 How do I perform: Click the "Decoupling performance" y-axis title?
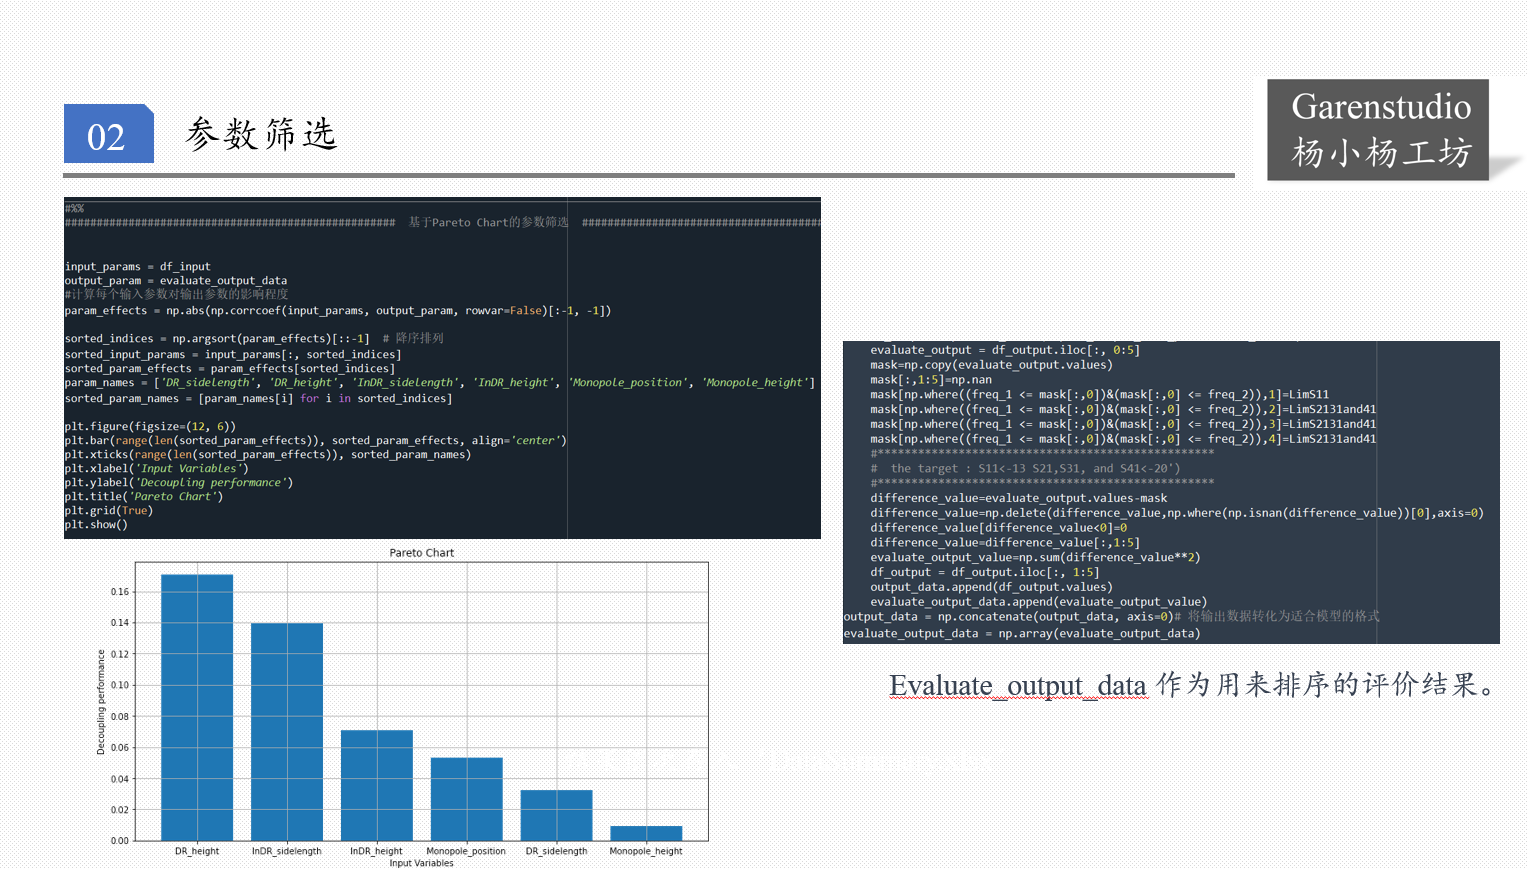(x=101, y=702)
